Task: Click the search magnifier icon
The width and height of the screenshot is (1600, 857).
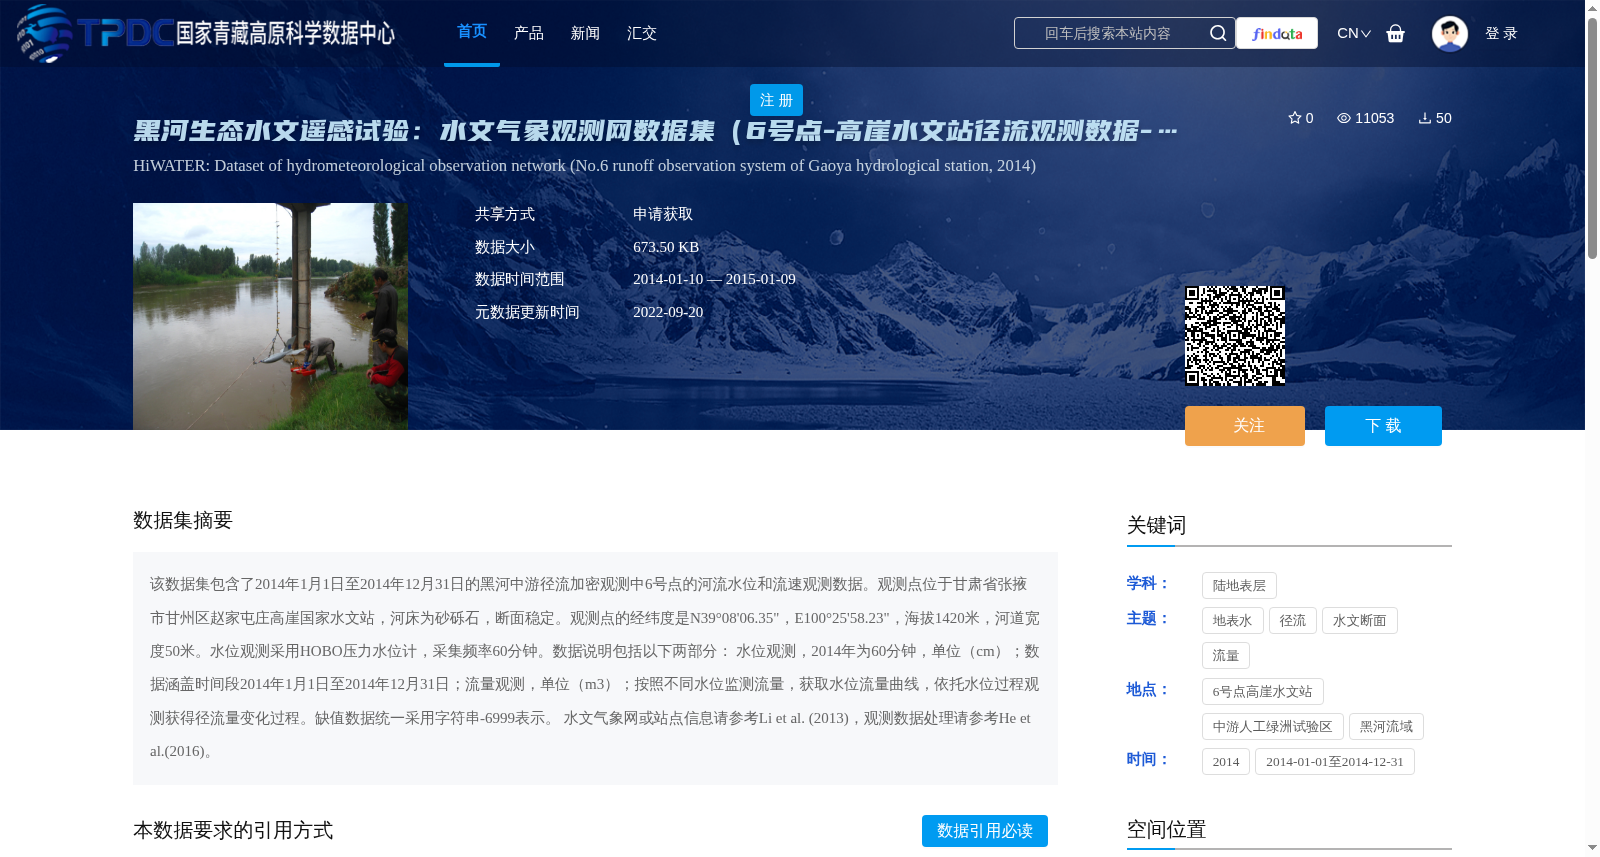Action: (x=1217, y=33)
